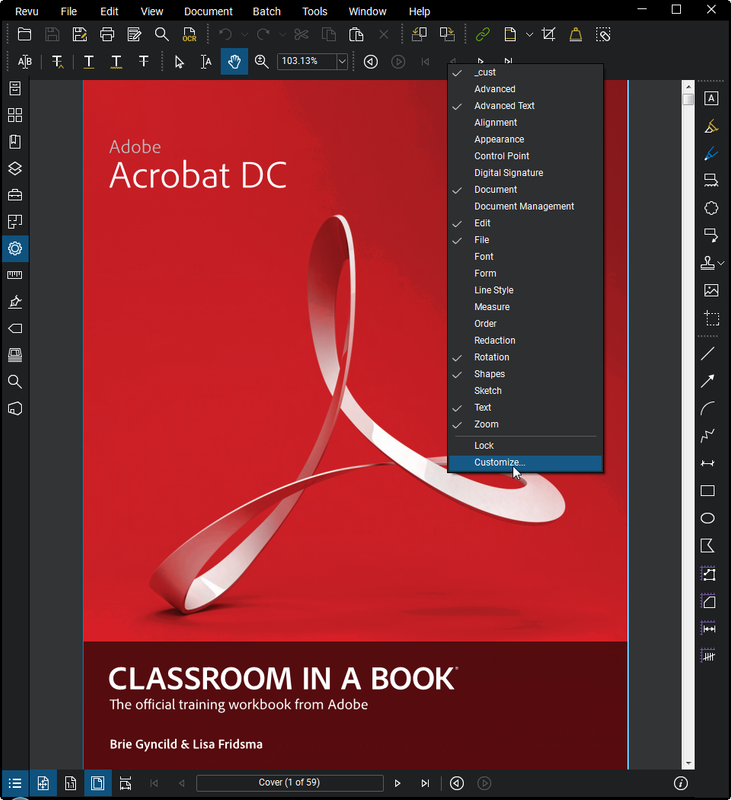Enable the Measure toolbar entry
Viewport: 731px width, 800px height.
[525, 307]
